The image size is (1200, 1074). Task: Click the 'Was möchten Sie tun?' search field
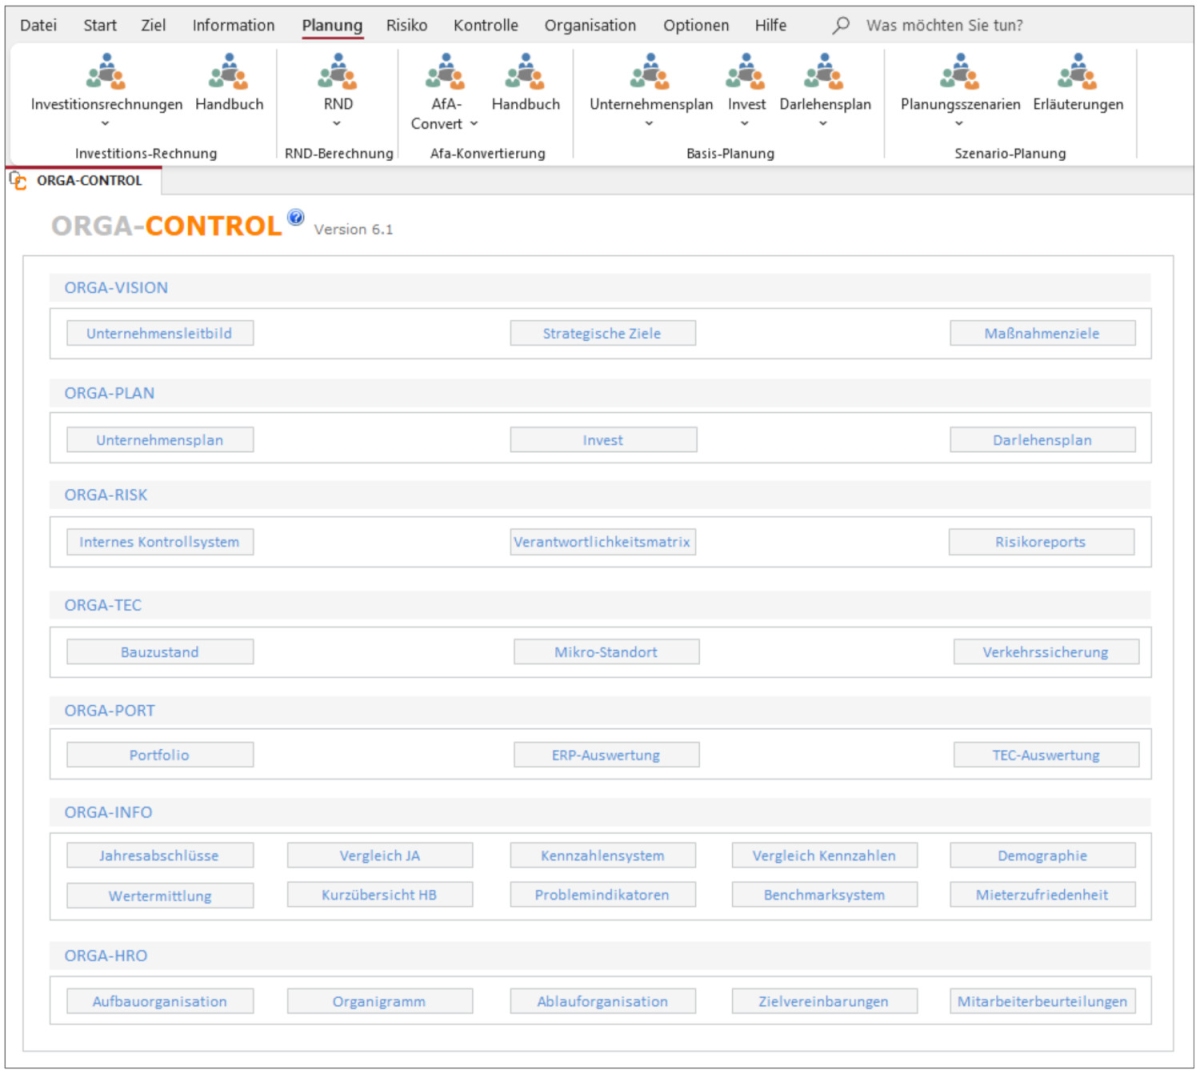[944, 25]
